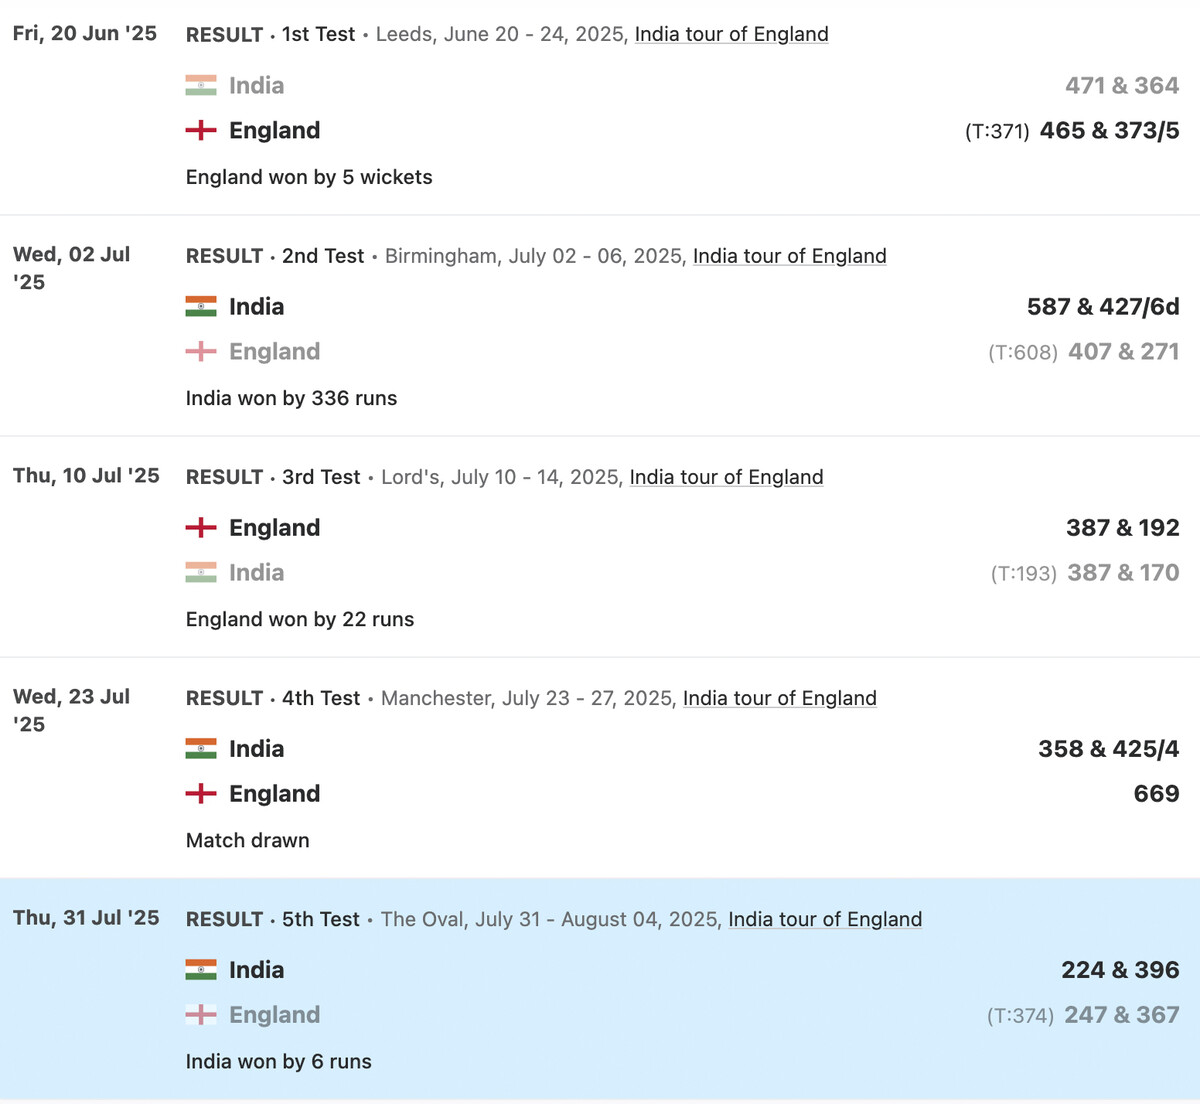The height and width of the screenshot is (1104, 1200).
Task: Click 'India won by 6 runs' result
Action: pyautogui.click(x=279, y=1061)
